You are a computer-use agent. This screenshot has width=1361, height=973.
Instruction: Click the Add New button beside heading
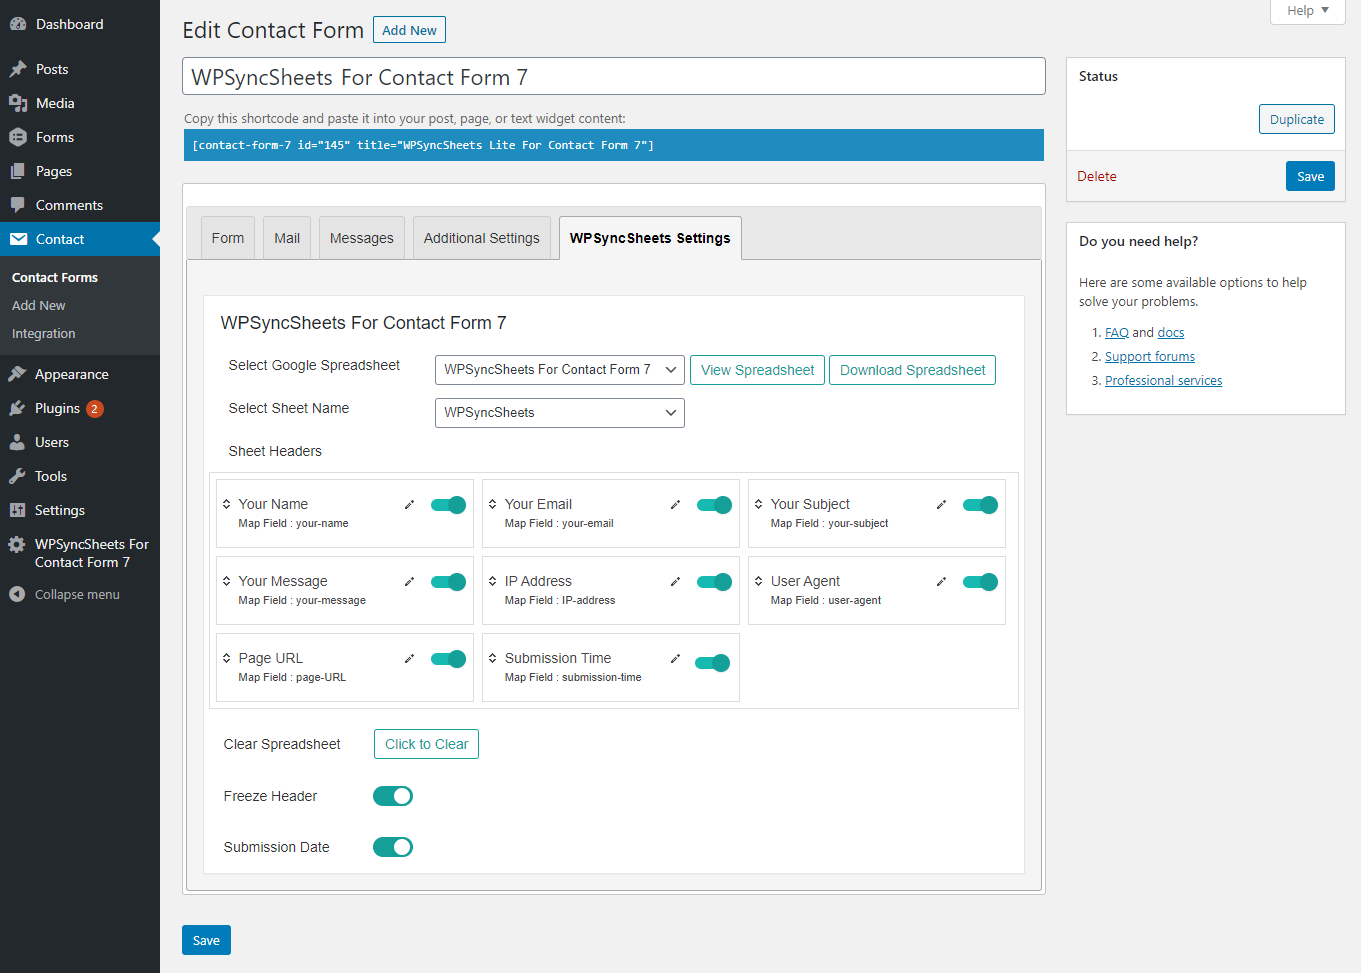(x=409, y=30)
